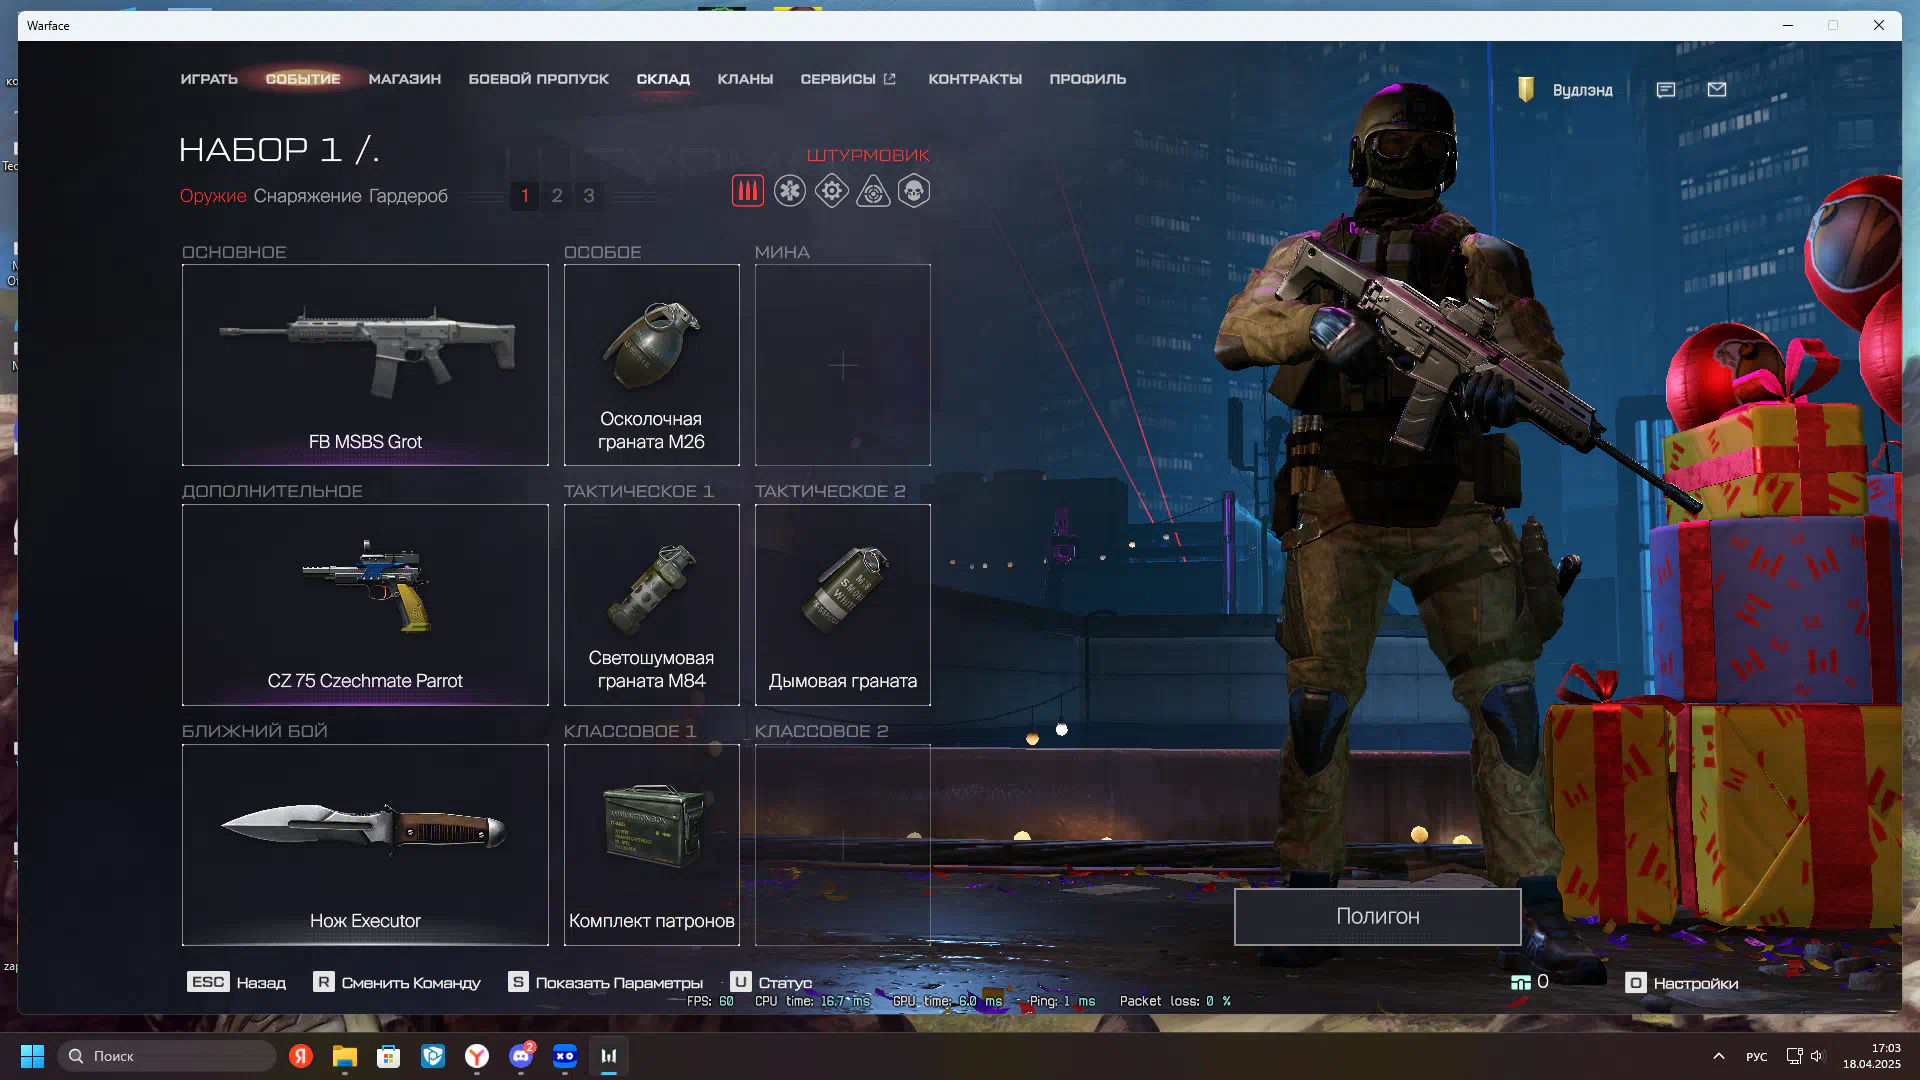
Task: Open File Explorer from taskbar
Action: 345,1056
